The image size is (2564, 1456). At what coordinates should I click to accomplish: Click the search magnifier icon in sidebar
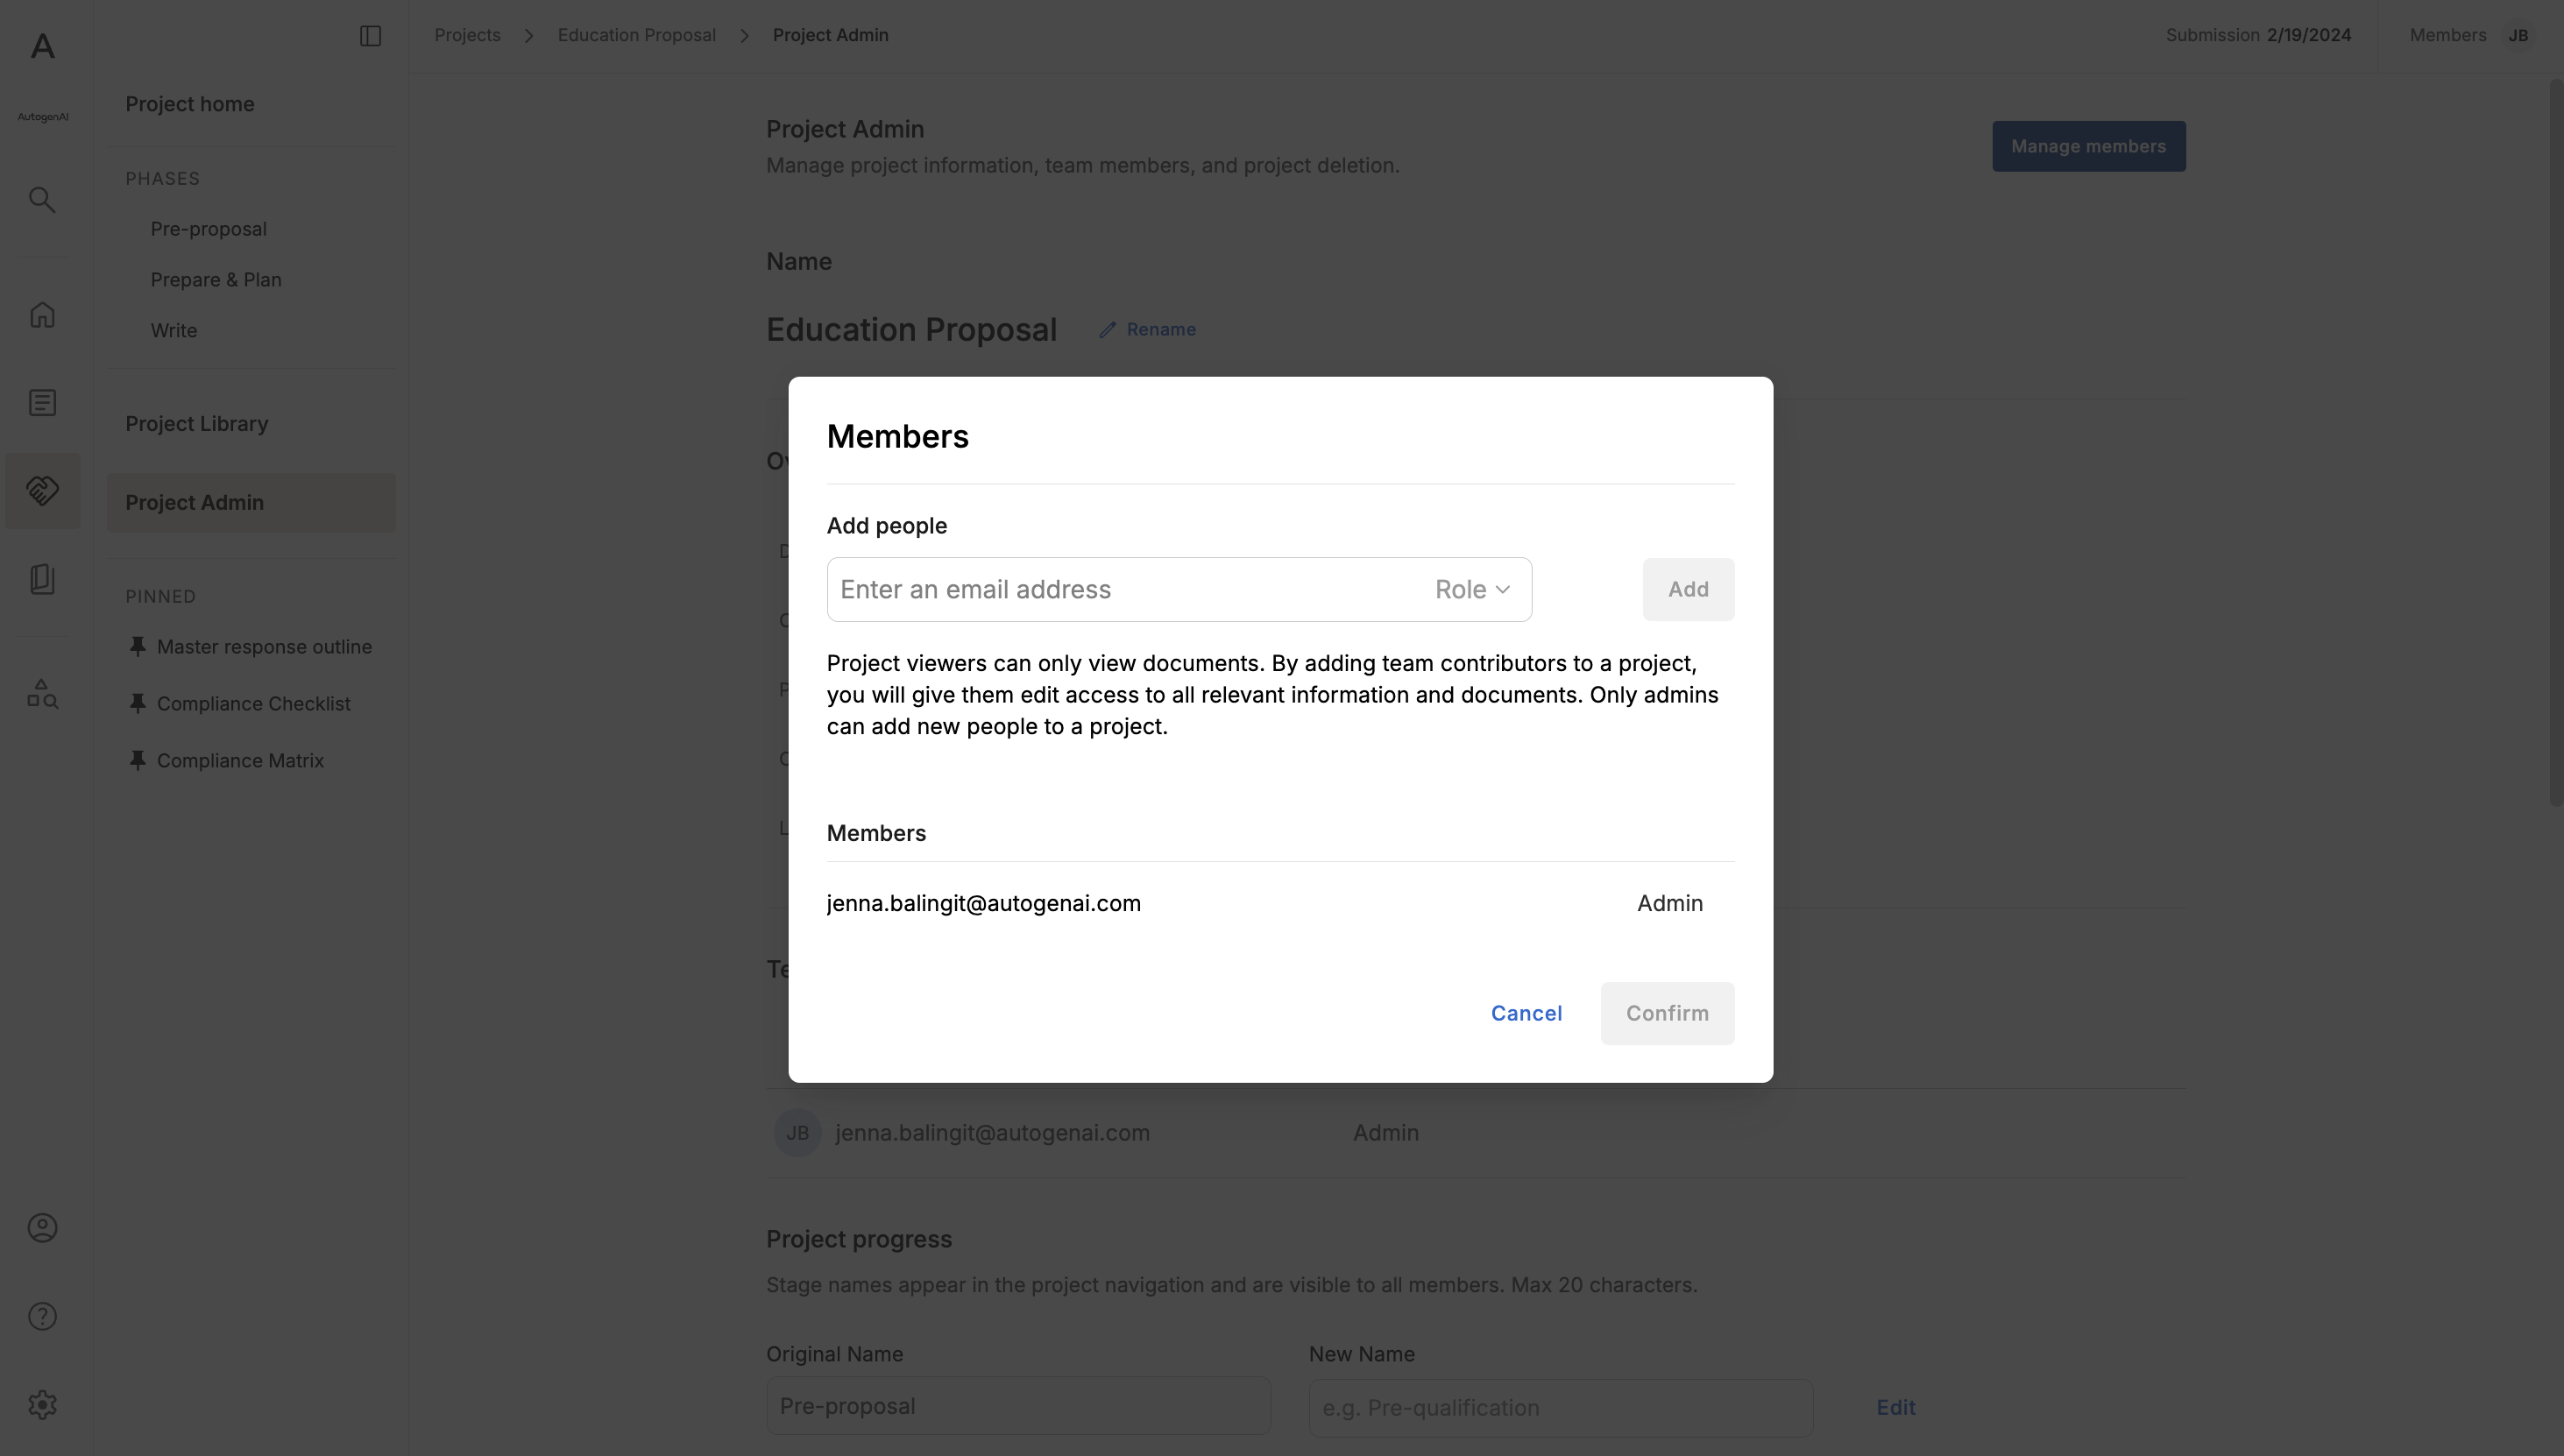pos(42,200)
